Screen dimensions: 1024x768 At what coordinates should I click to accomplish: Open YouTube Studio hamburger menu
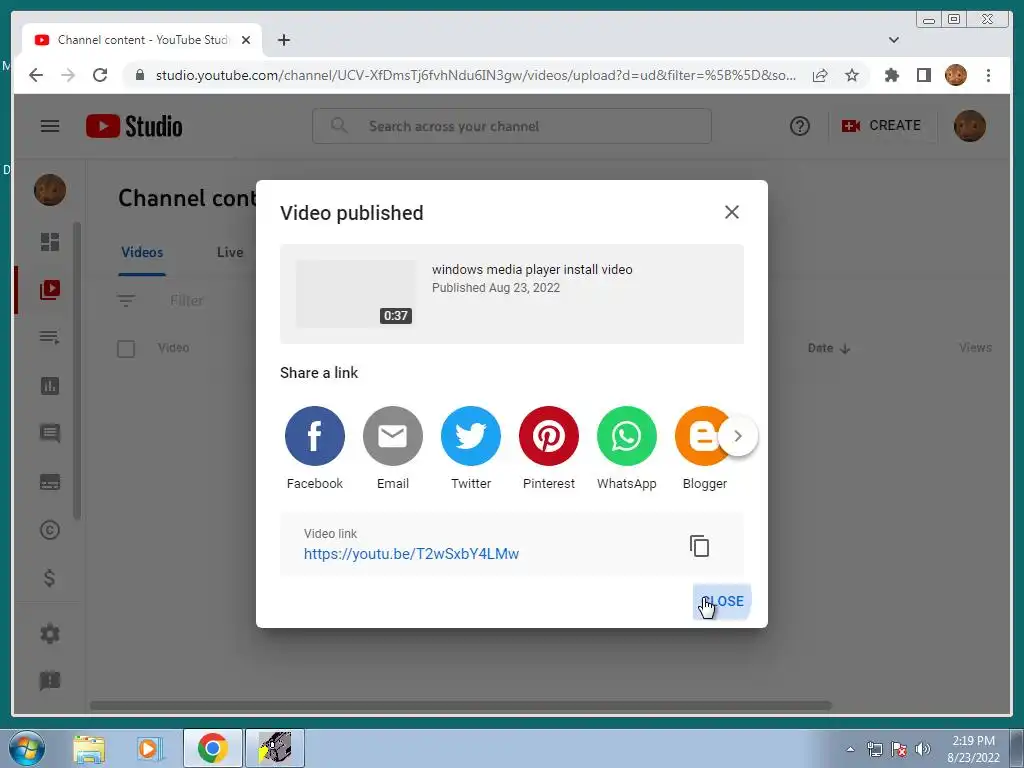click(x=50, y=126)
